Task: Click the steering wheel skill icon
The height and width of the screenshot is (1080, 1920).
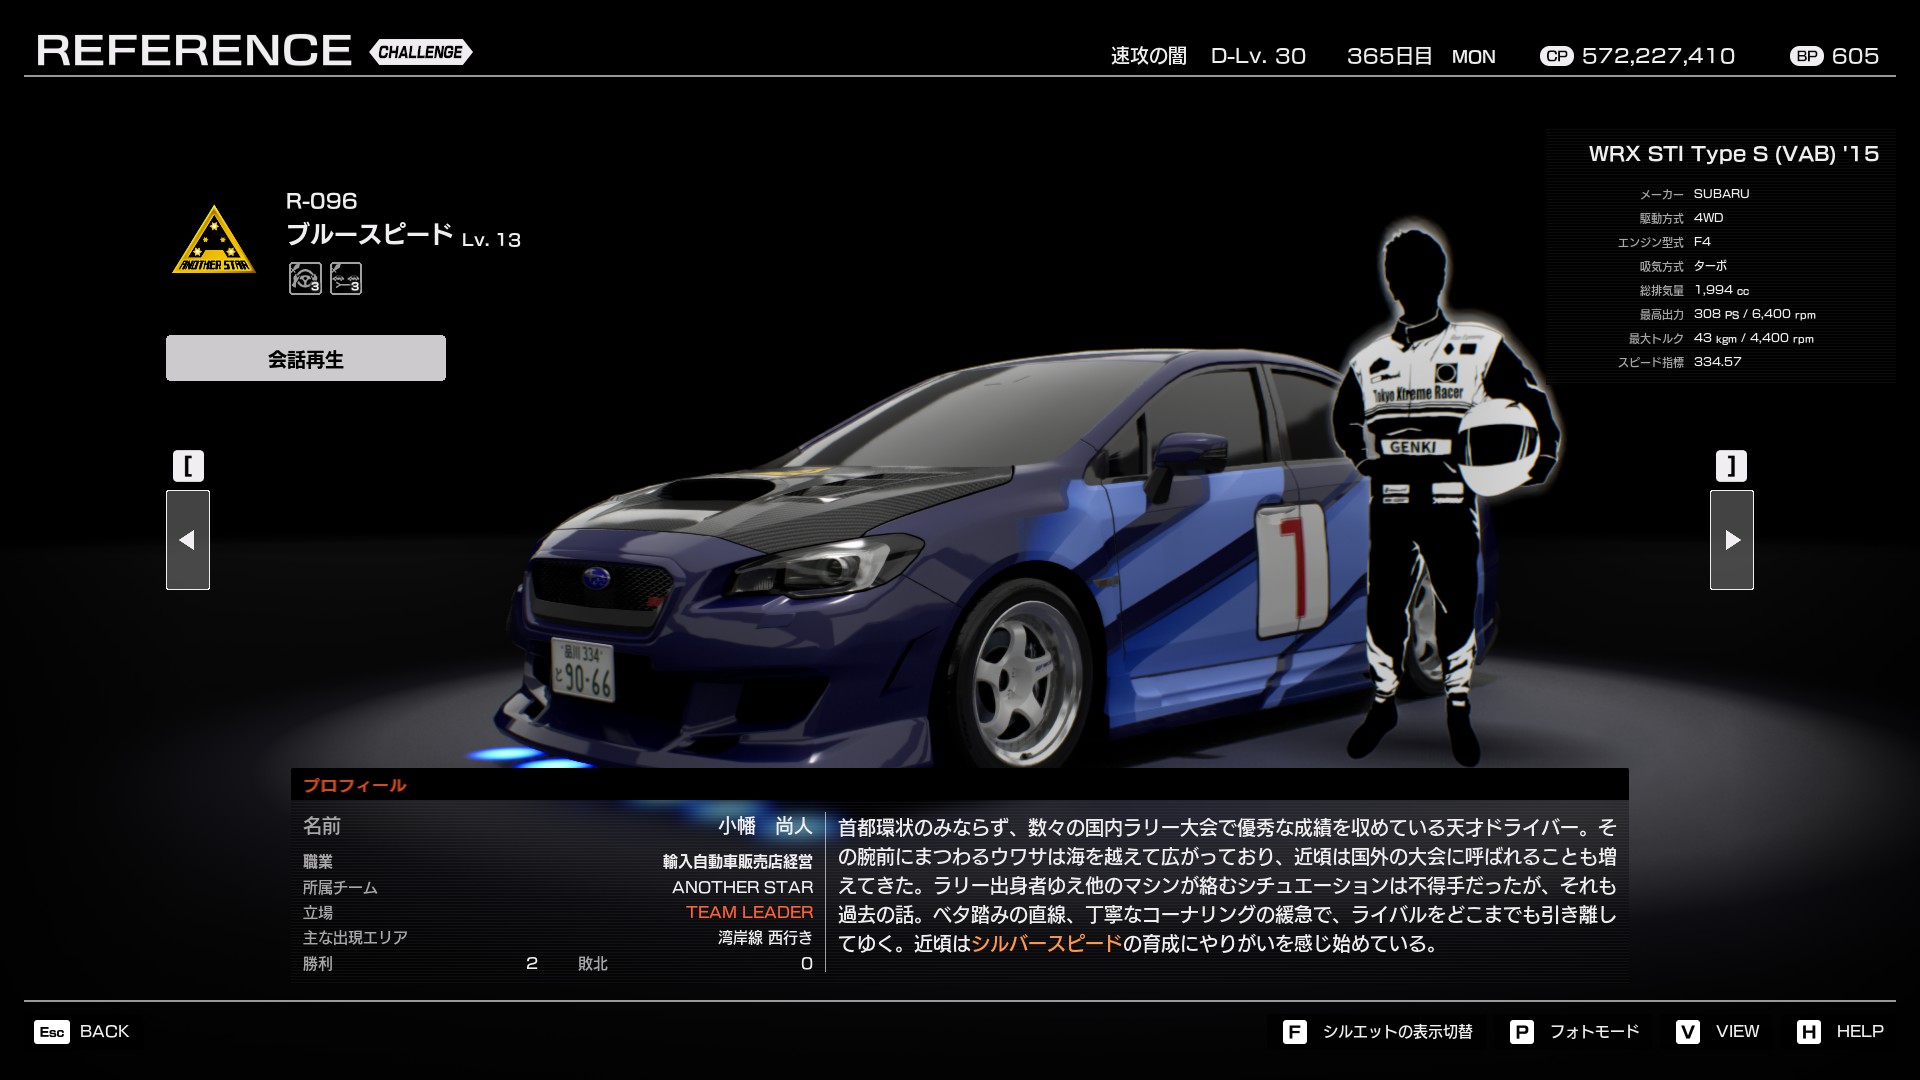Action: 305,278
